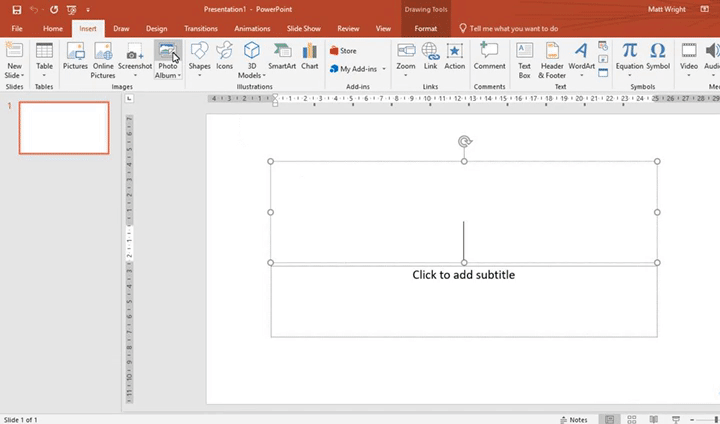Viewport: 720px width, 424px height.
Task: Click 'Tell me what you want to do'
Action: pyautogui.click(x=512, y=29)
